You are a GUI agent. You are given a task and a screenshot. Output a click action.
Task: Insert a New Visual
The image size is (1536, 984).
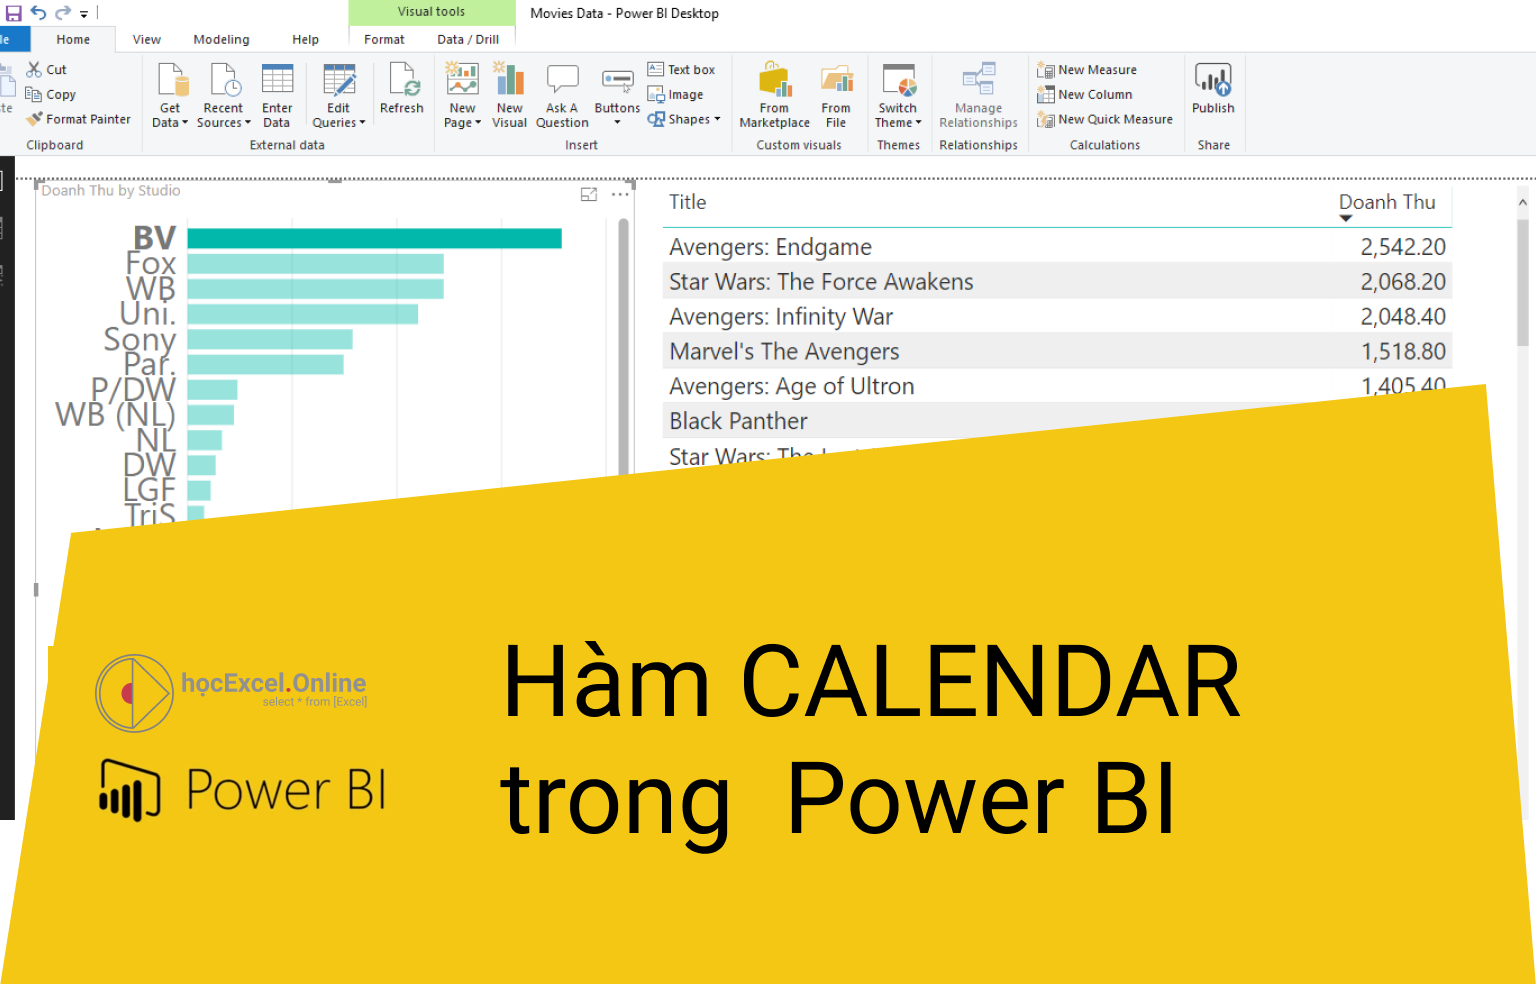coord(509,95)
